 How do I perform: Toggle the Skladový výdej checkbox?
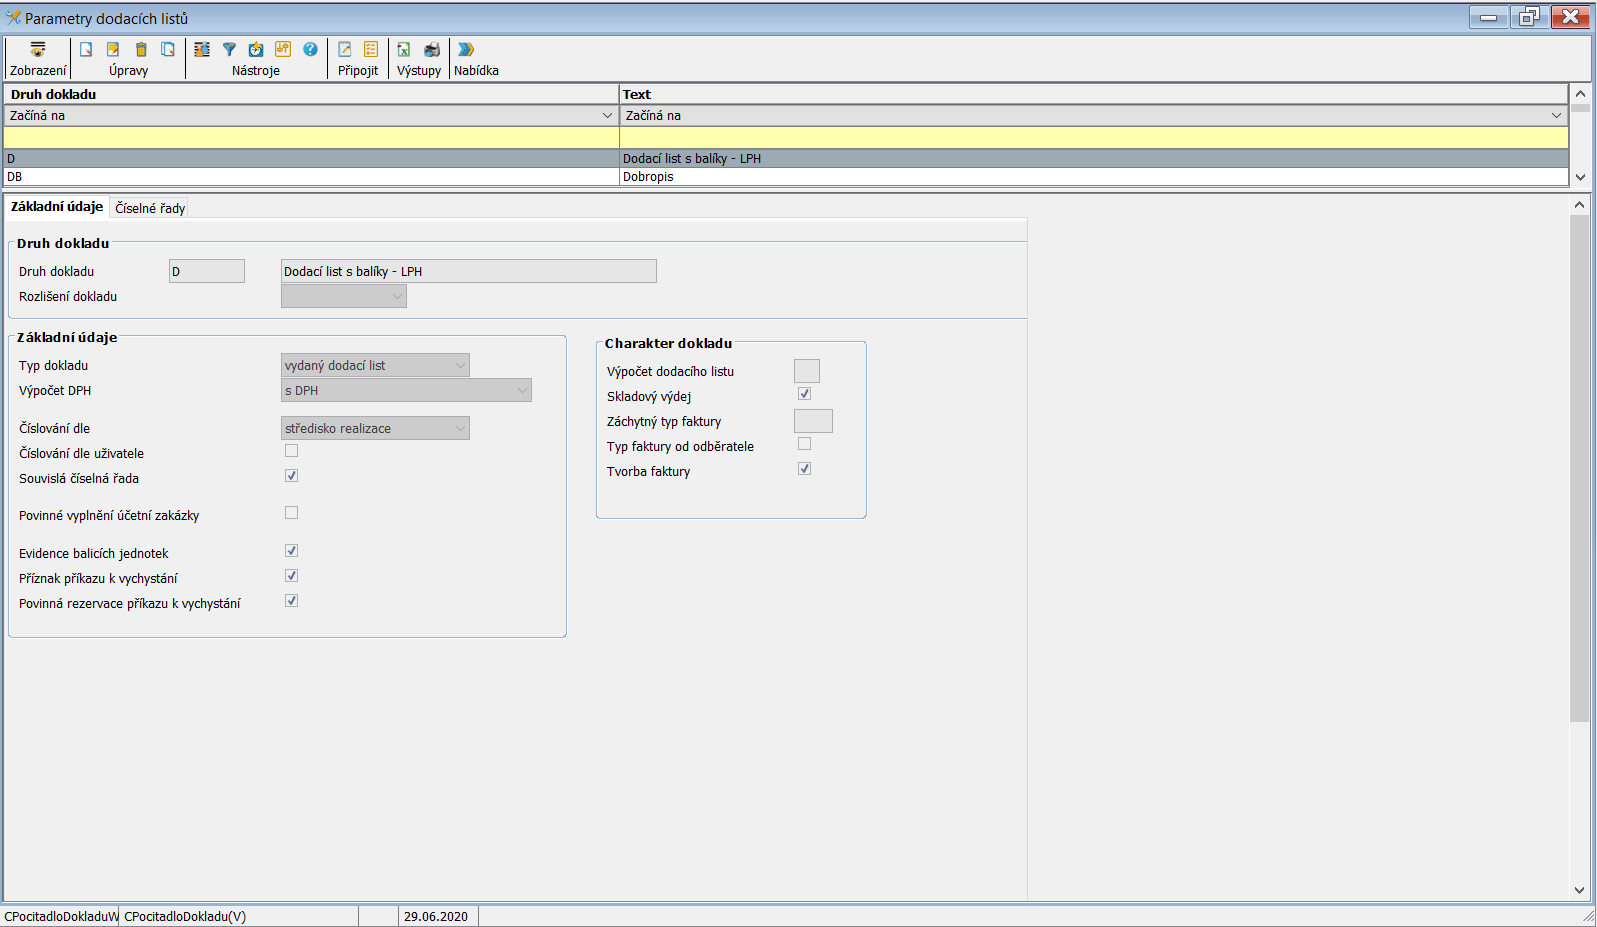pos(804,394)
